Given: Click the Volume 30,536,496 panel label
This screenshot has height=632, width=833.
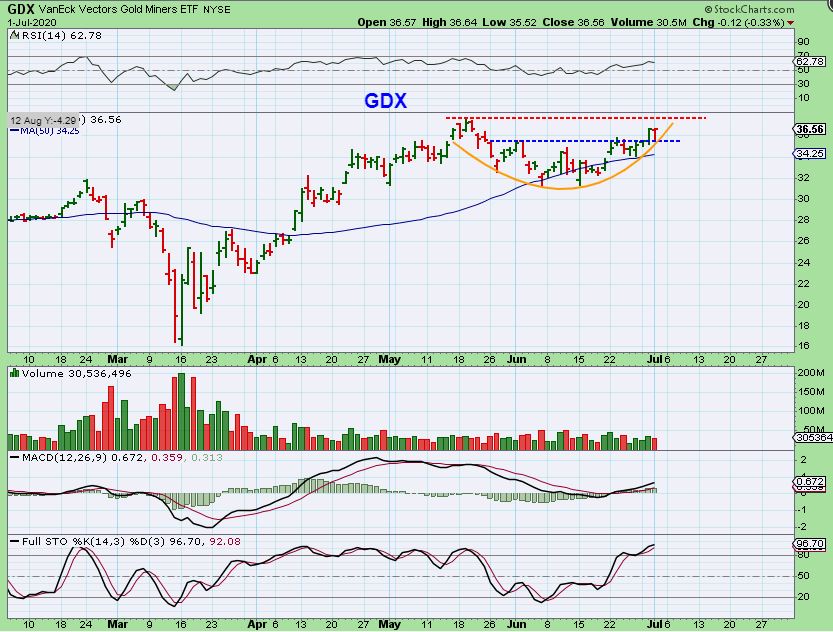Looking at the screenshot, I should click(76, 373).
